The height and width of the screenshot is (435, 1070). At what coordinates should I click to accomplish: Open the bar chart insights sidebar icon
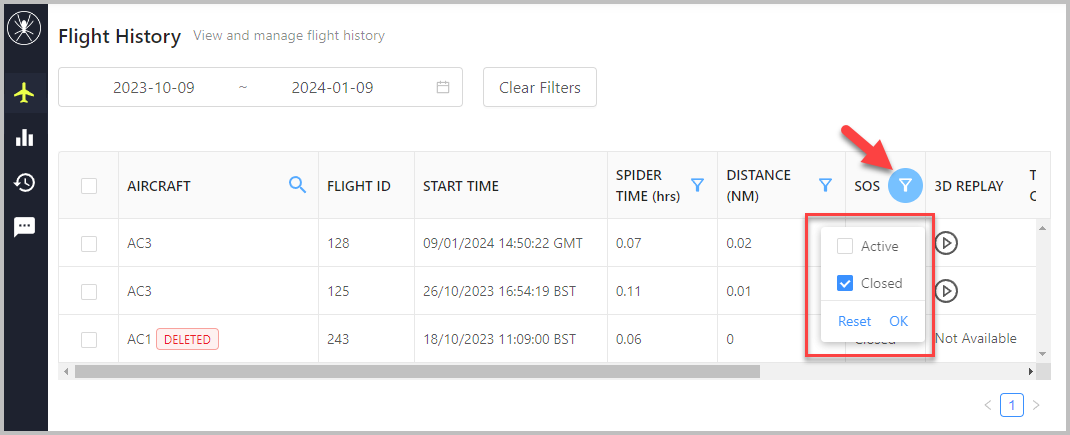coord(24,137)
